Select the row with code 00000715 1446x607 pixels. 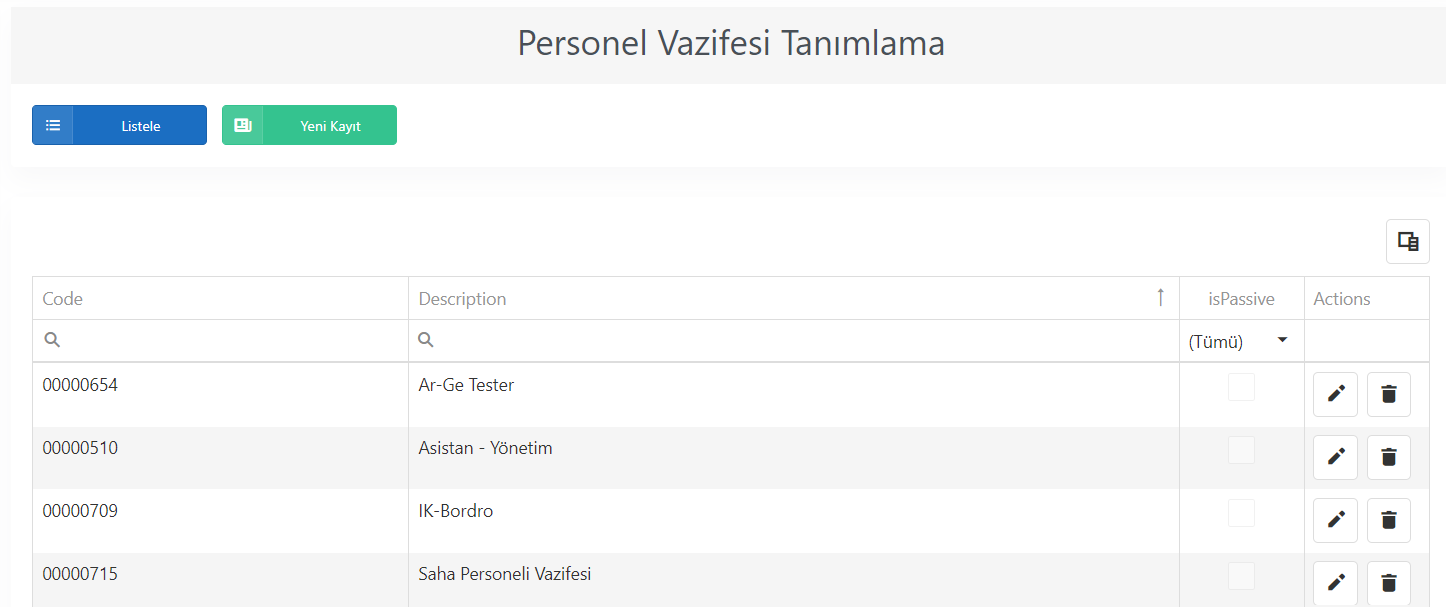coord(731,580)
